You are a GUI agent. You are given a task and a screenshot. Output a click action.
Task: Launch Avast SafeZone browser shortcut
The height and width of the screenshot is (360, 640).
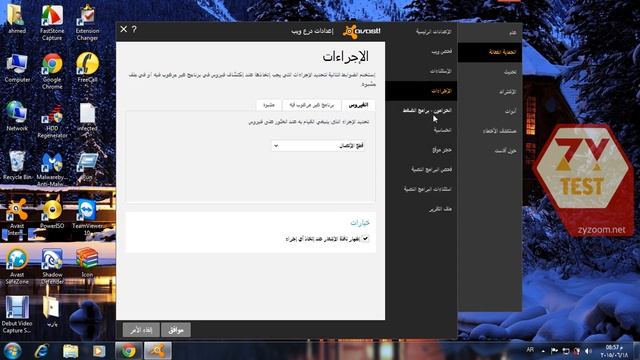(x=17, y=267)
